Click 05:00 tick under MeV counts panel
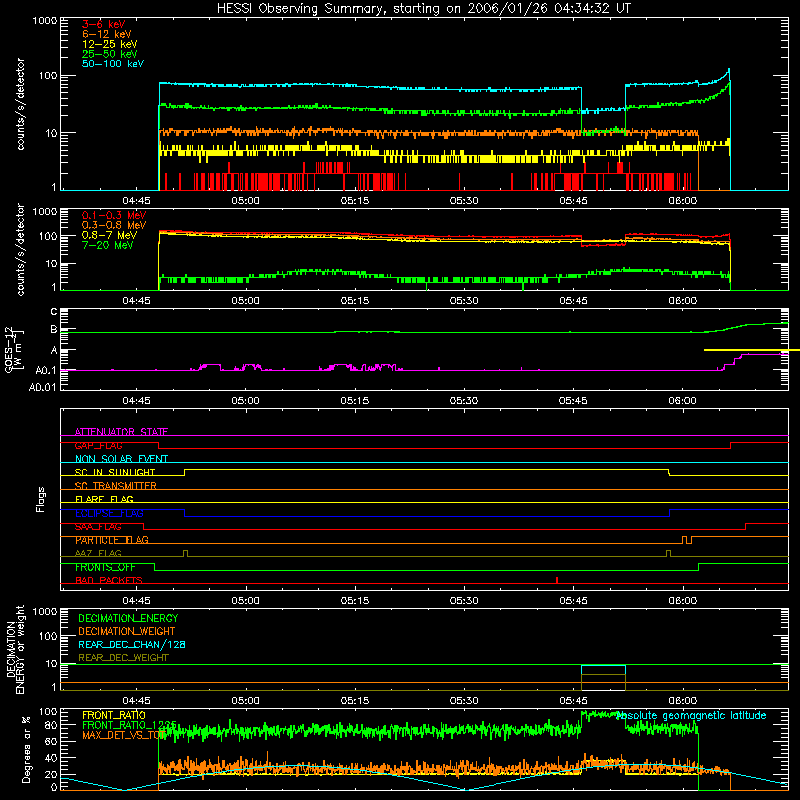 [245, 301]
